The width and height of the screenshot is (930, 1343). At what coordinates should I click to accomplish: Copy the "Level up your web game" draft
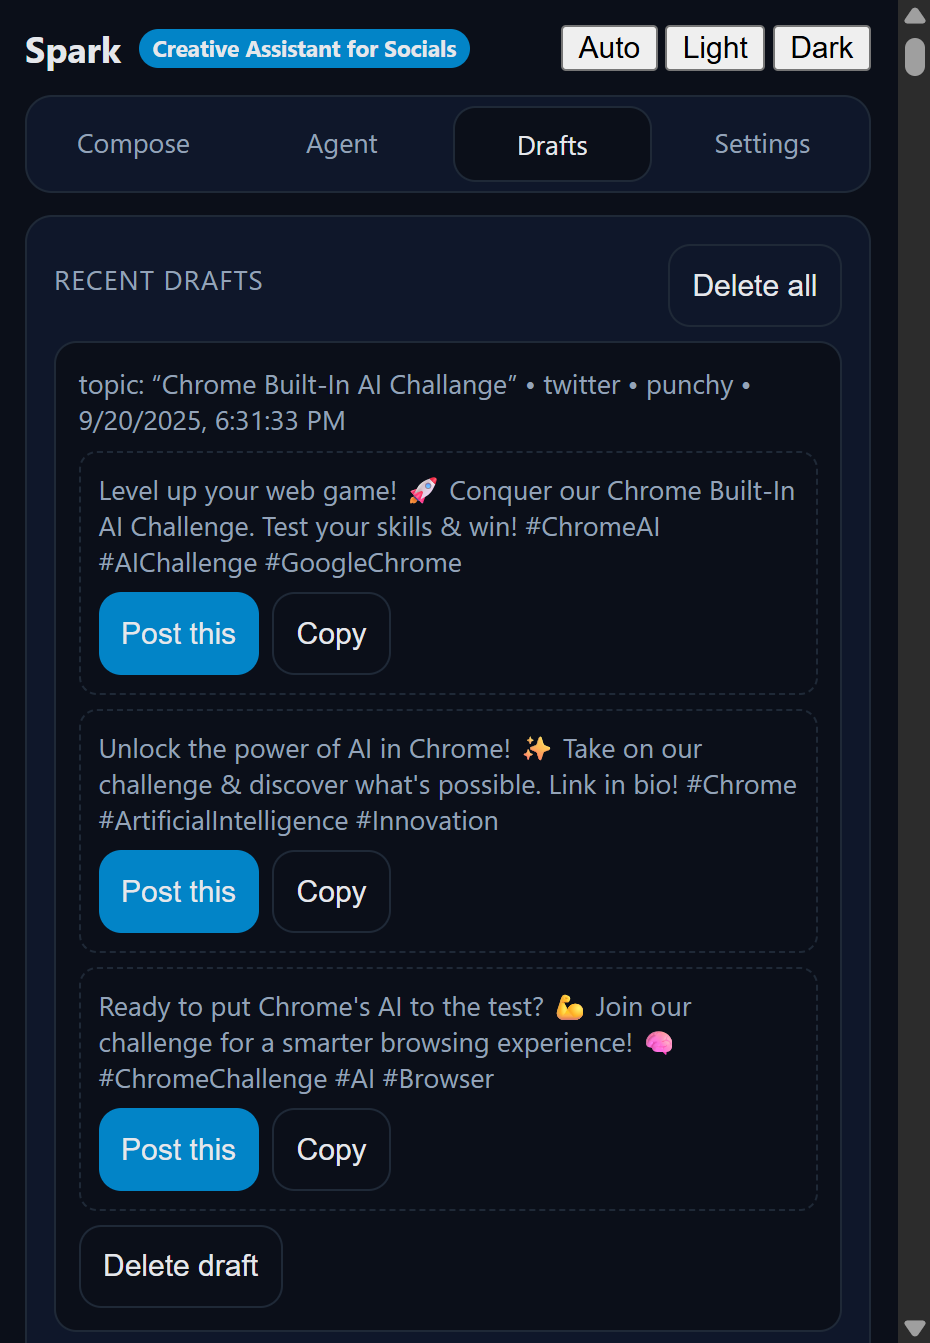coord(331,633)
